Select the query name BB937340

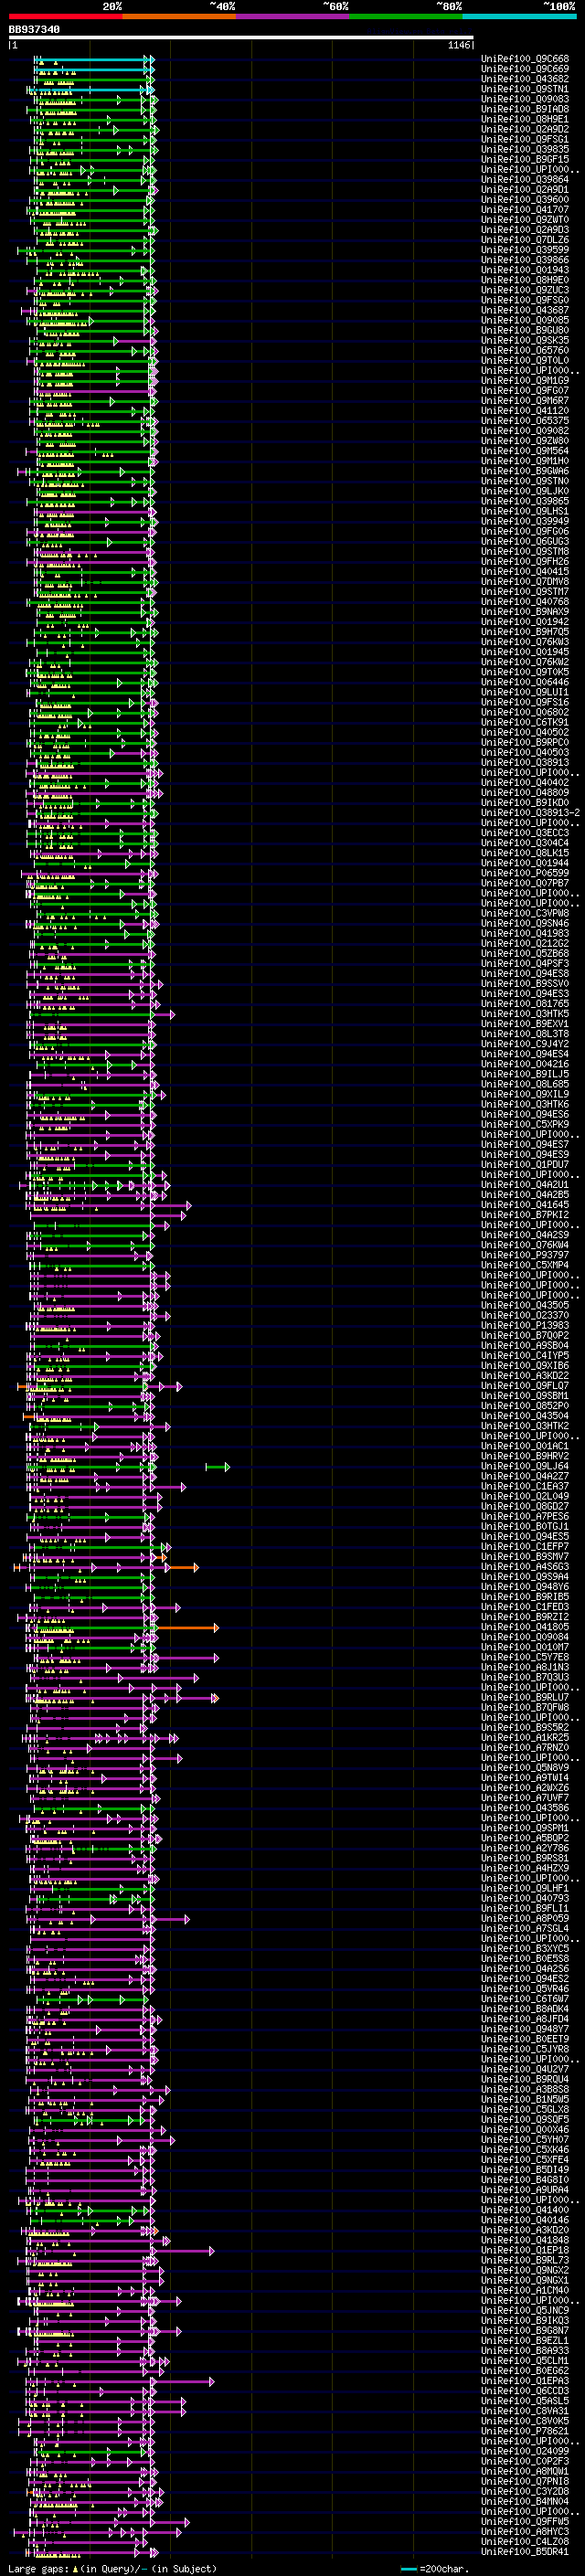(34, 29)
